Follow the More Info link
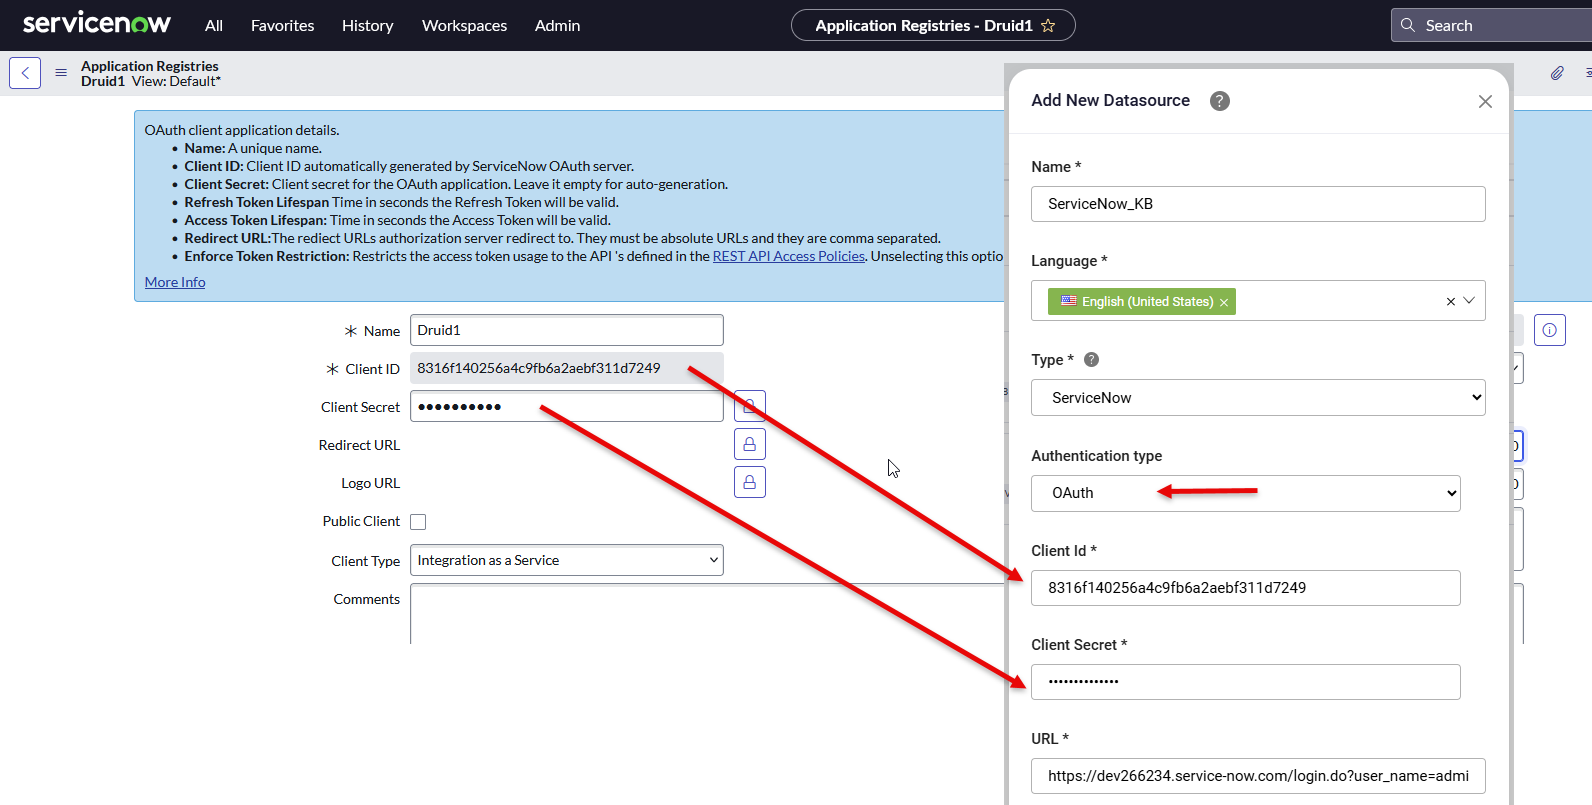Image resolution: width=1592 pixels, height=805 pixels. [175, 282]
